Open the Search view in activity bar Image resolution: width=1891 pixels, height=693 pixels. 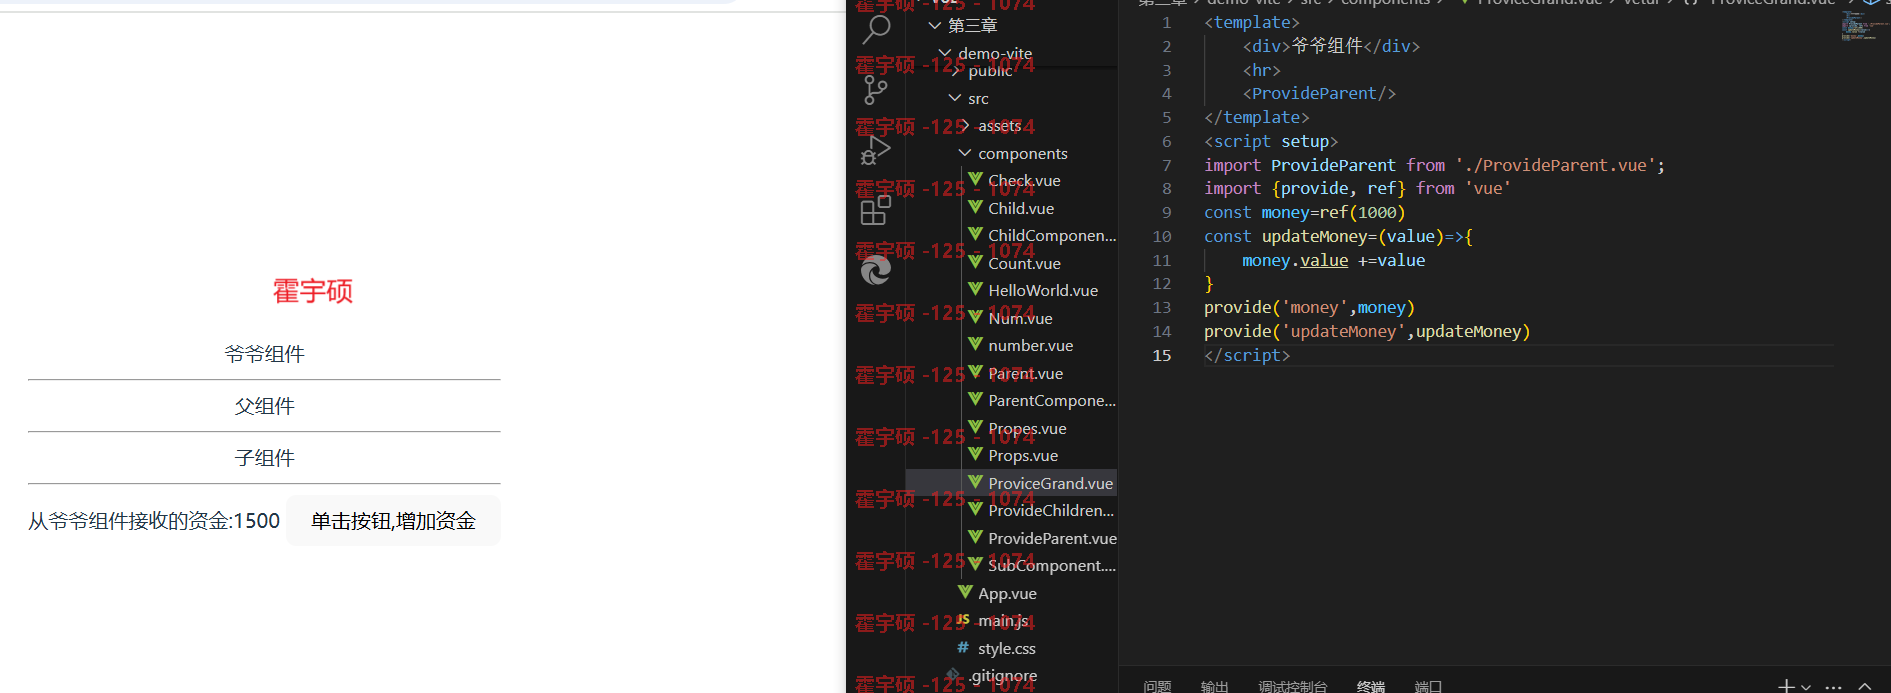tap(876, 30)
